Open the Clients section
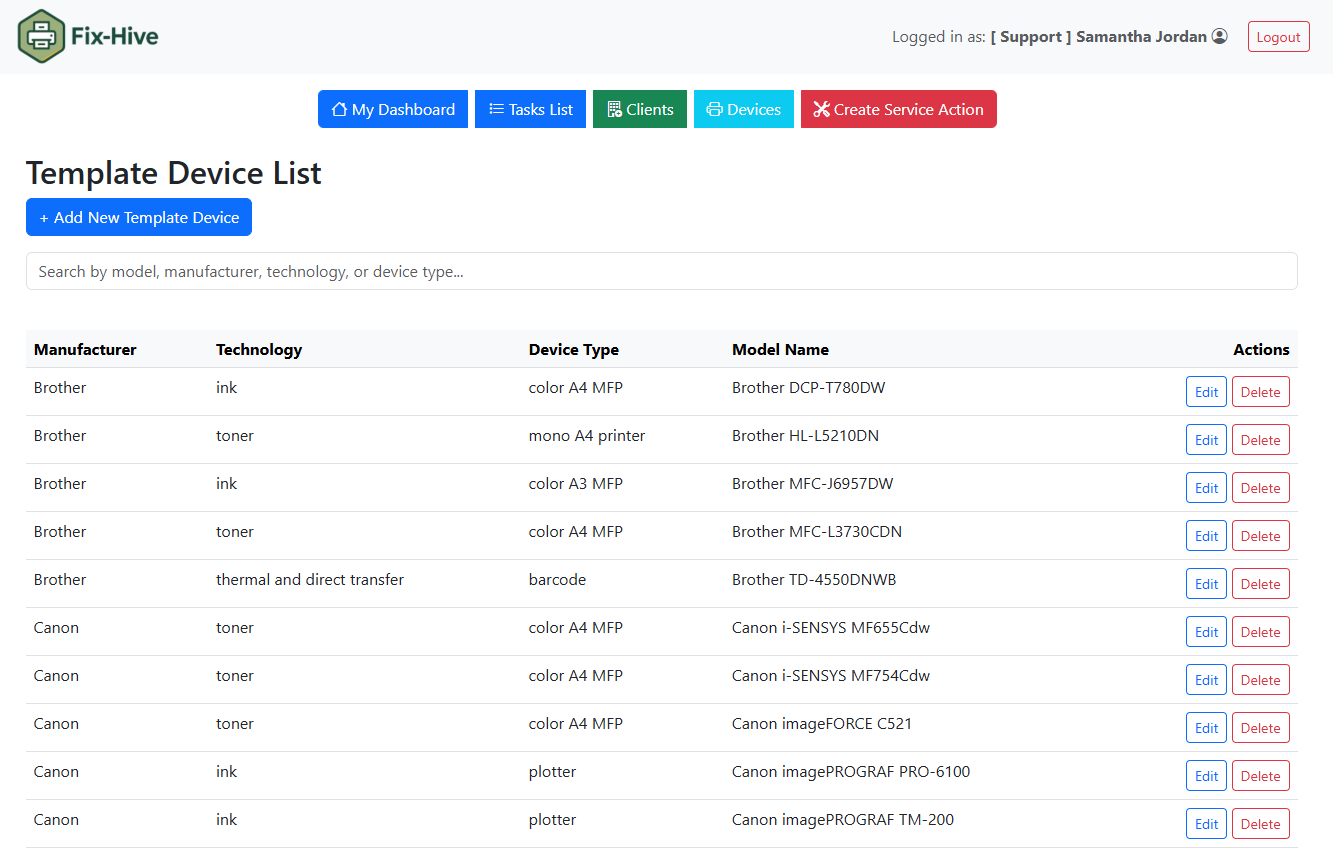The width and height of the screenshot is (1333, 855). point(640,110)
